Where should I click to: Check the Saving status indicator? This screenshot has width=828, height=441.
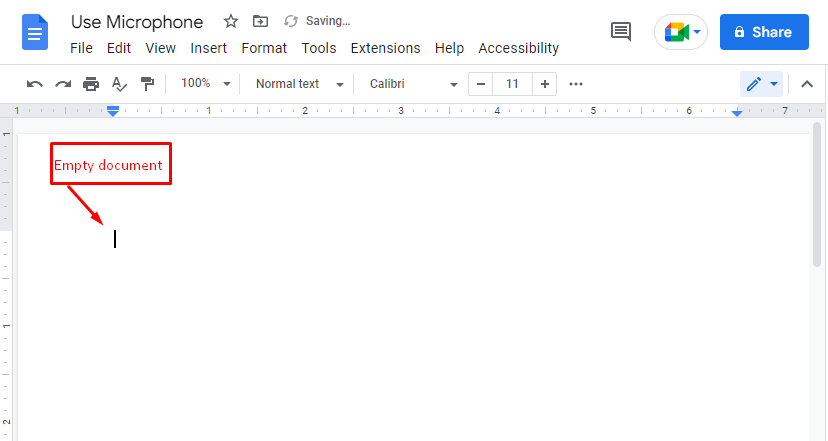pyautogui.click(x=317, y=21)
